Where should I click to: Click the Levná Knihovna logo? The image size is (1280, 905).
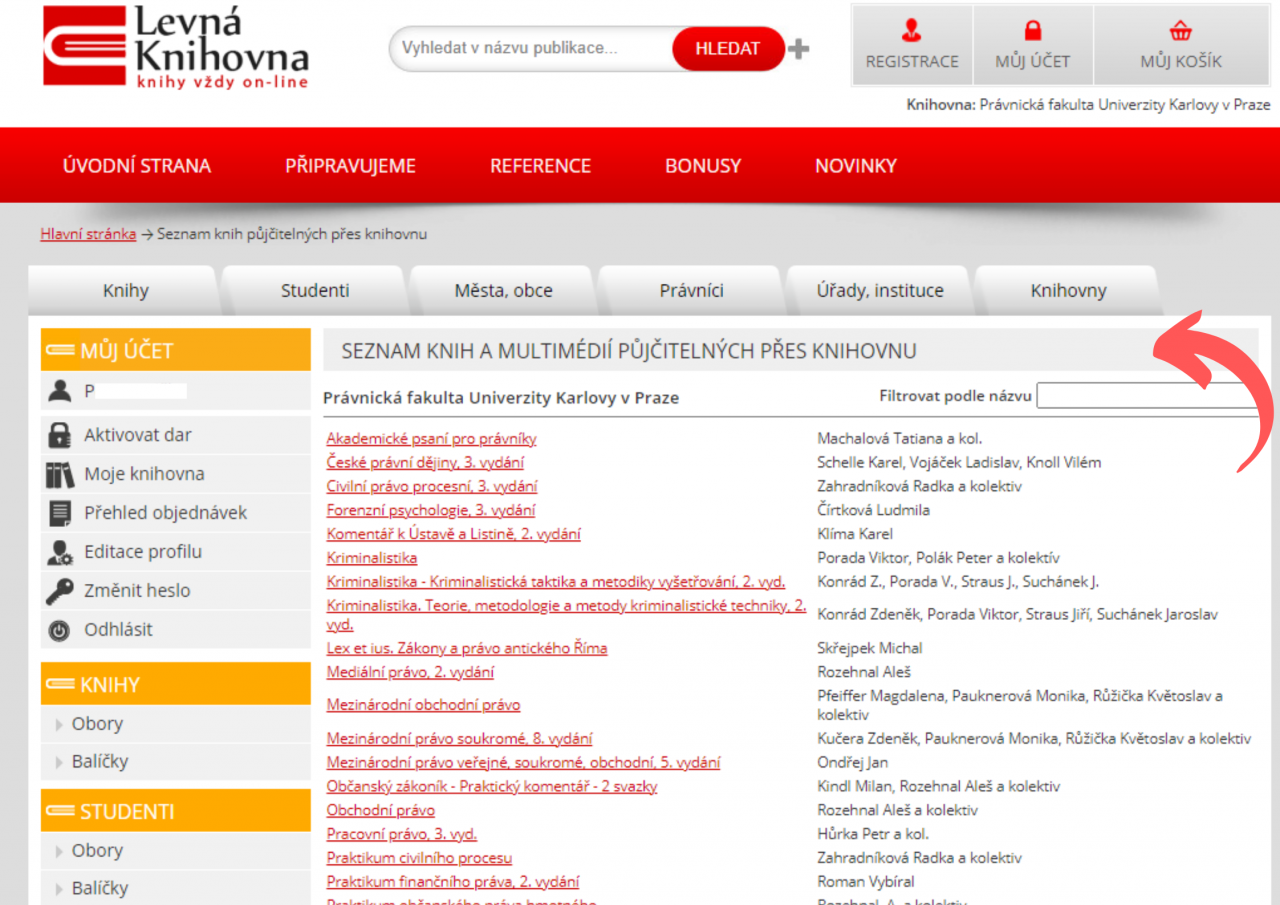(x=176, y=47)
